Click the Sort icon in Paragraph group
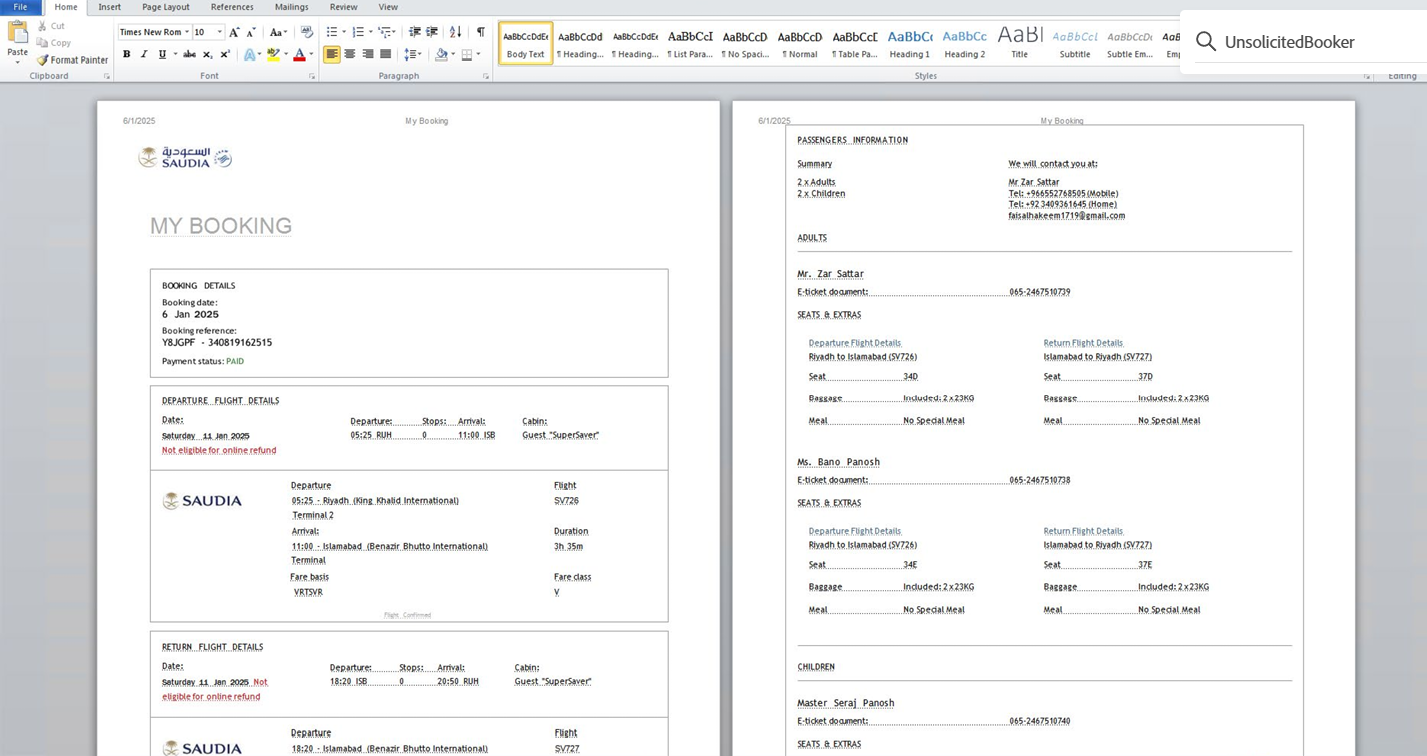The image size is (1427, 756). [x=454, y=31]
